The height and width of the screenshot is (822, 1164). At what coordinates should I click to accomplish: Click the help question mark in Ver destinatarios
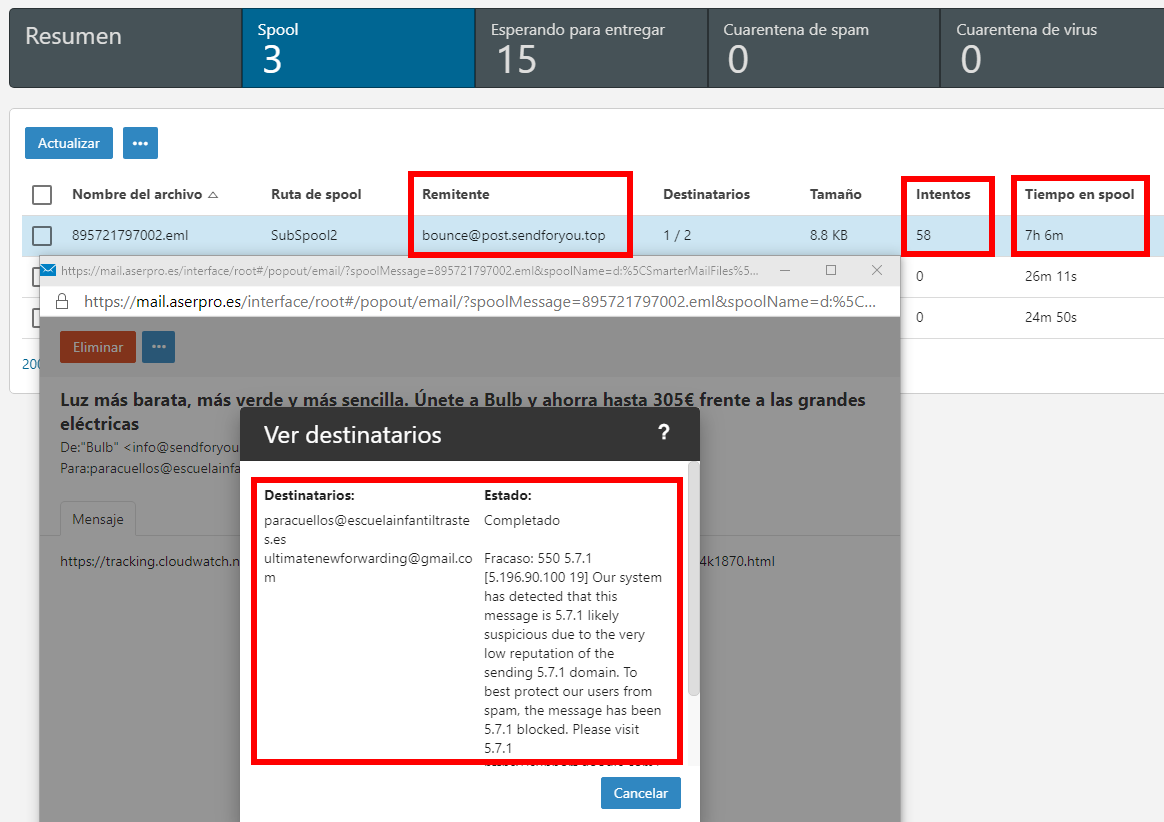[x=663, y=433]
